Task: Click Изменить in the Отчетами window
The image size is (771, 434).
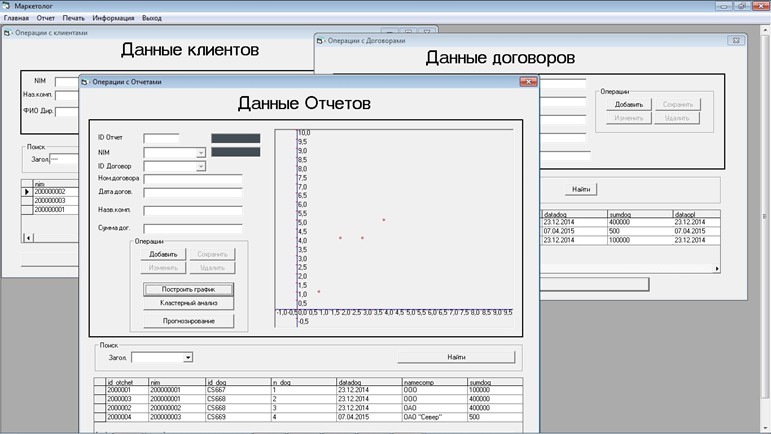Action: pos(163,268)
